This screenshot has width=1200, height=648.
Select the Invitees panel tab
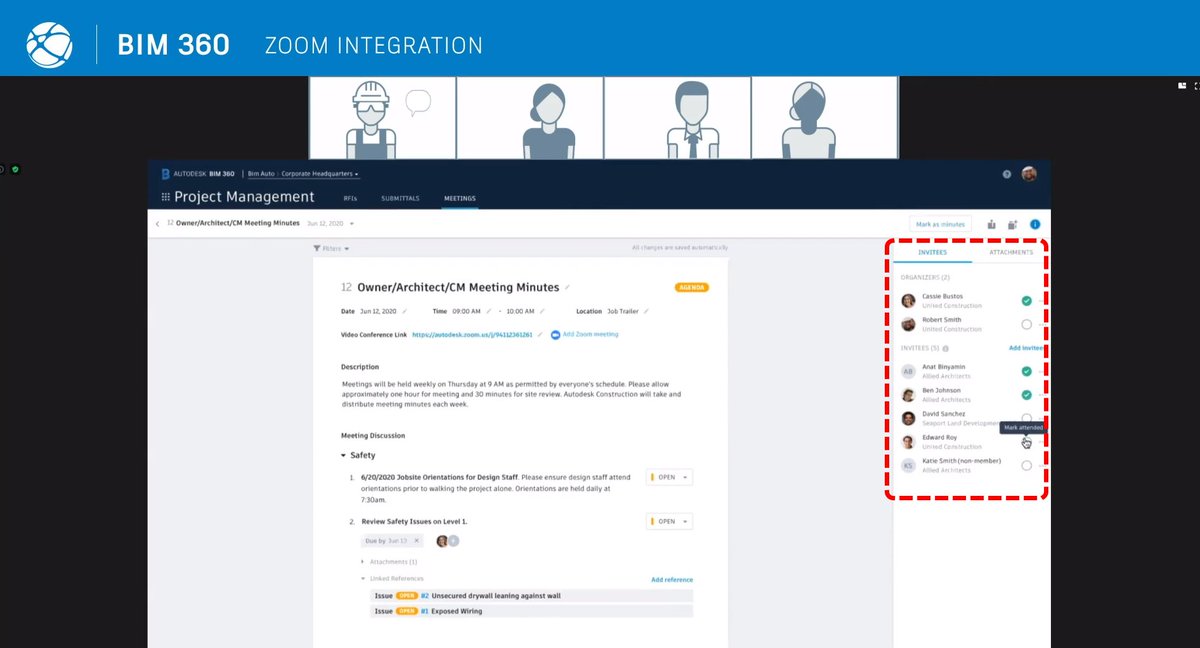[x=932, y=252]
